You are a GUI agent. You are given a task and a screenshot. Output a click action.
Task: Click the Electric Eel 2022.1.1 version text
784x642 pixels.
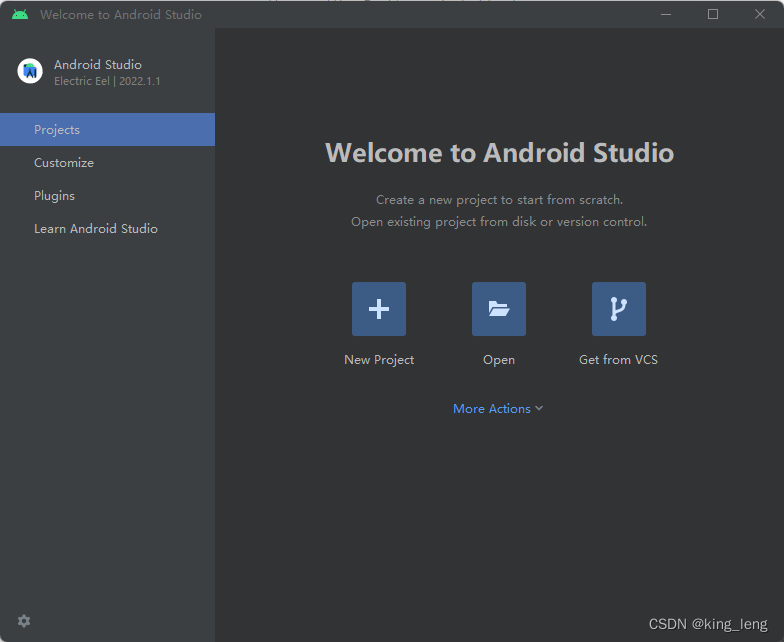point(107,81)
